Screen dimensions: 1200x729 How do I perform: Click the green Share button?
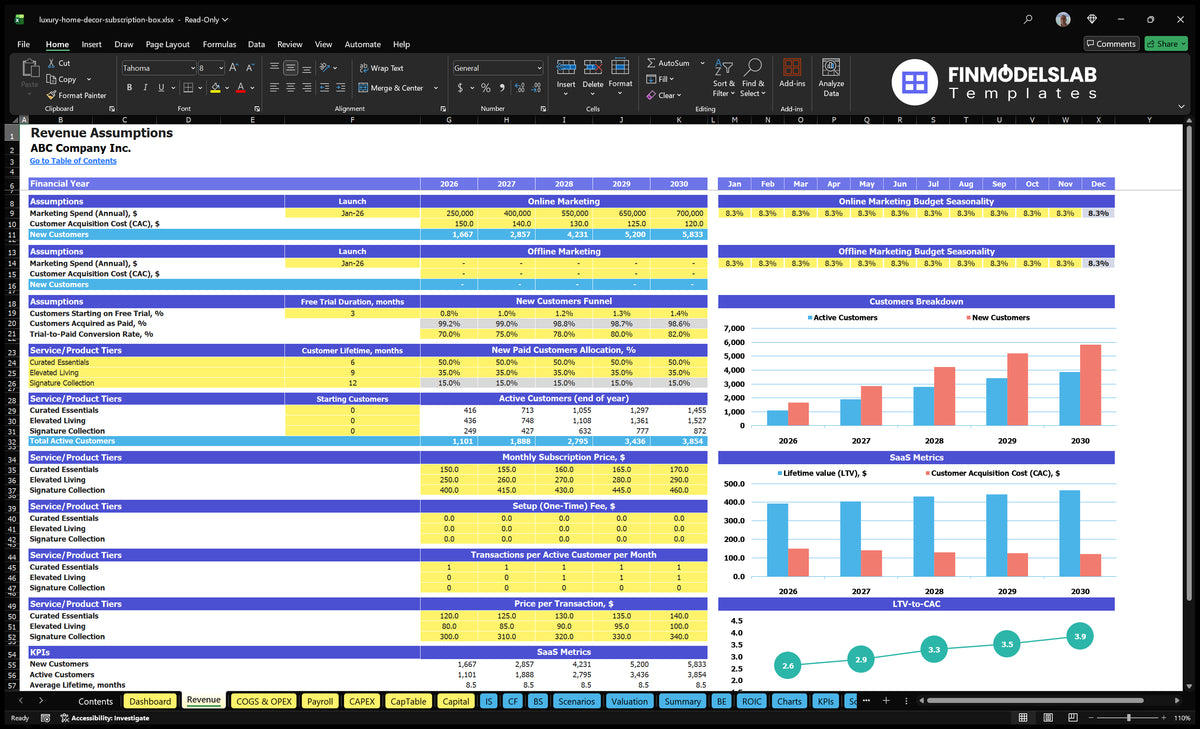coord(1165,44)
